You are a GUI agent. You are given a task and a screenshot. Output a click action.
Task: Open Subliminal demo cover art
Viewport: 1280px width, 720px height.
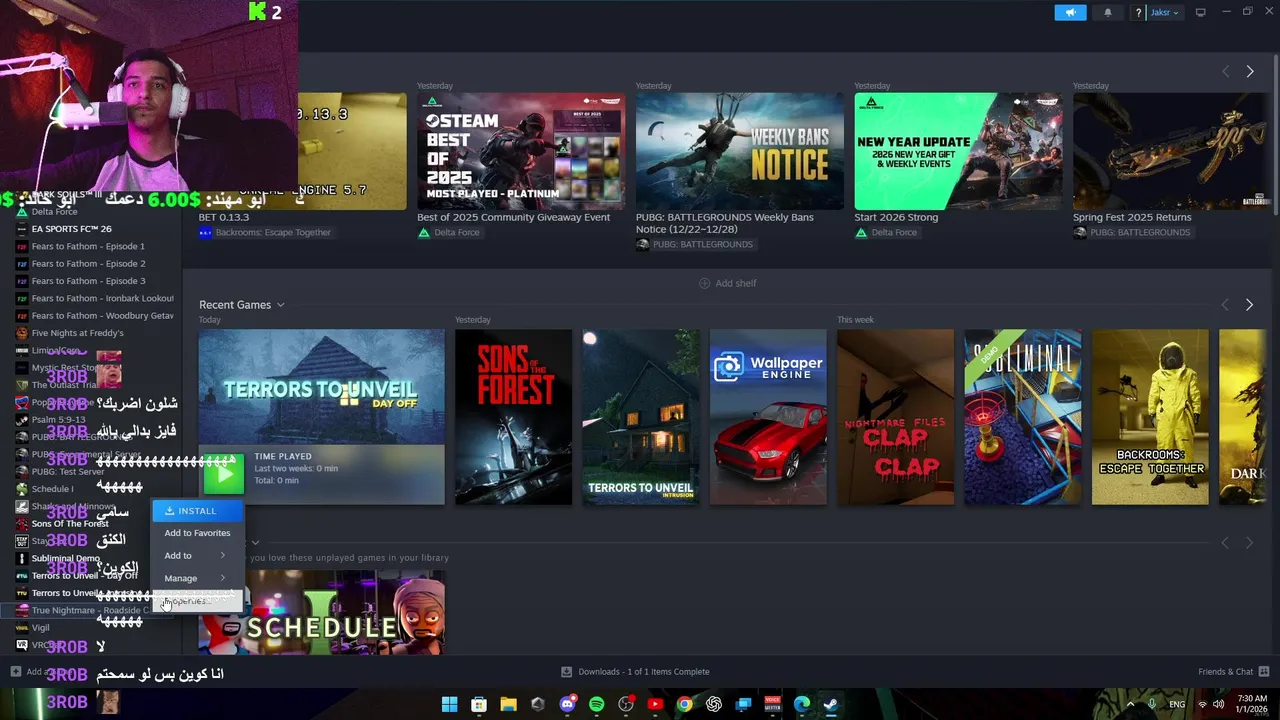[x=1022, y=417]
